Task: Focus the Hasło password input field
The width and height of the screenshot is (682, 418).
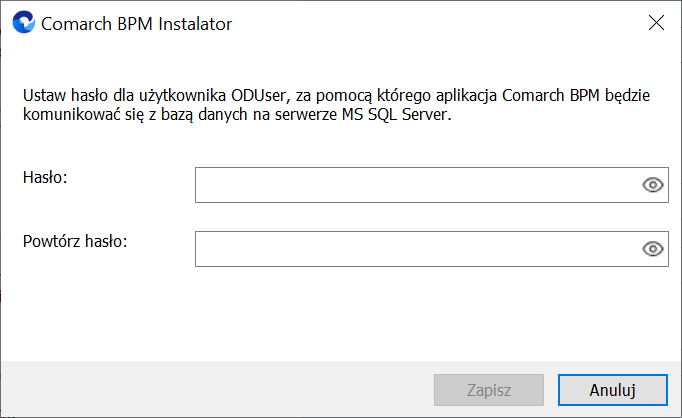Action: coord(431,185)
